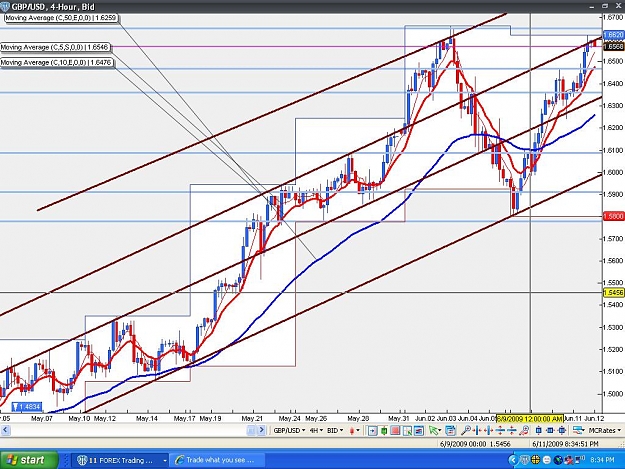The width and height of the screenshot is (625, 469).
Task: Click the magnifier with red chart icon
Action: click(x=524, y=430)
